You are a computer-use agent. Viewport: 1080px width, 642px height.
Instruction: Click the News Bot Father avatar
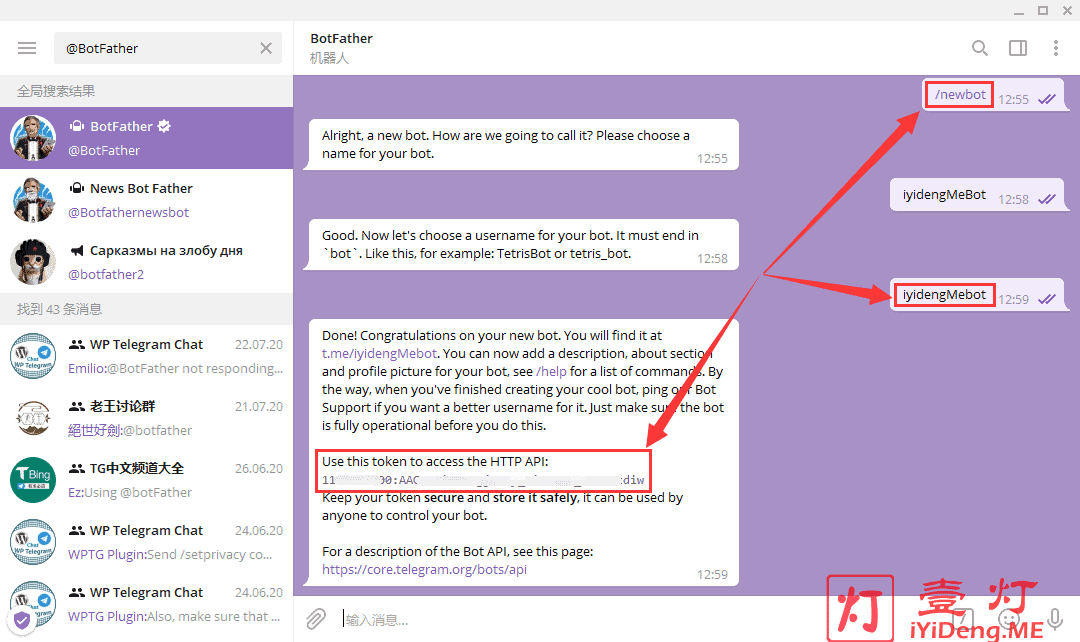click(x=33, y=200)
